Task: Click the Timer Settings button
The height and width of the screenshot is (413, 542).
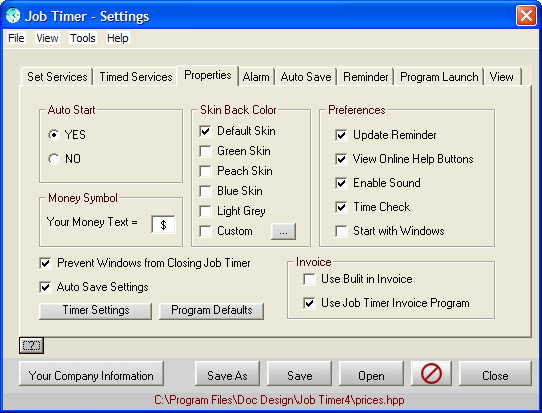Action: pyautogui.click(x=95, y=311)
